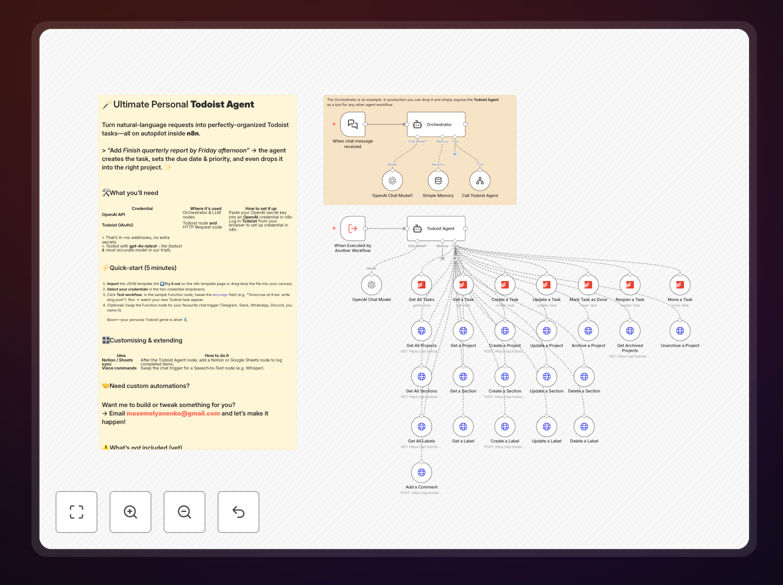783x585 pixels.
Task: Click the zoom in magnifier button
Action: point(130,512)
